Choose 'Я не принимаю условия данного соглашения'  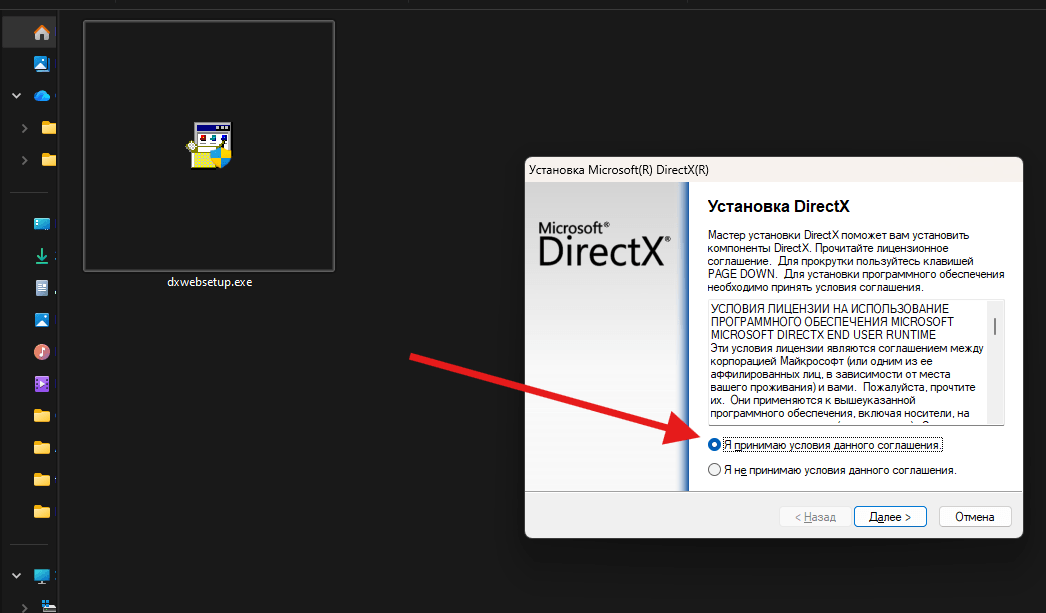click(714, 470)
